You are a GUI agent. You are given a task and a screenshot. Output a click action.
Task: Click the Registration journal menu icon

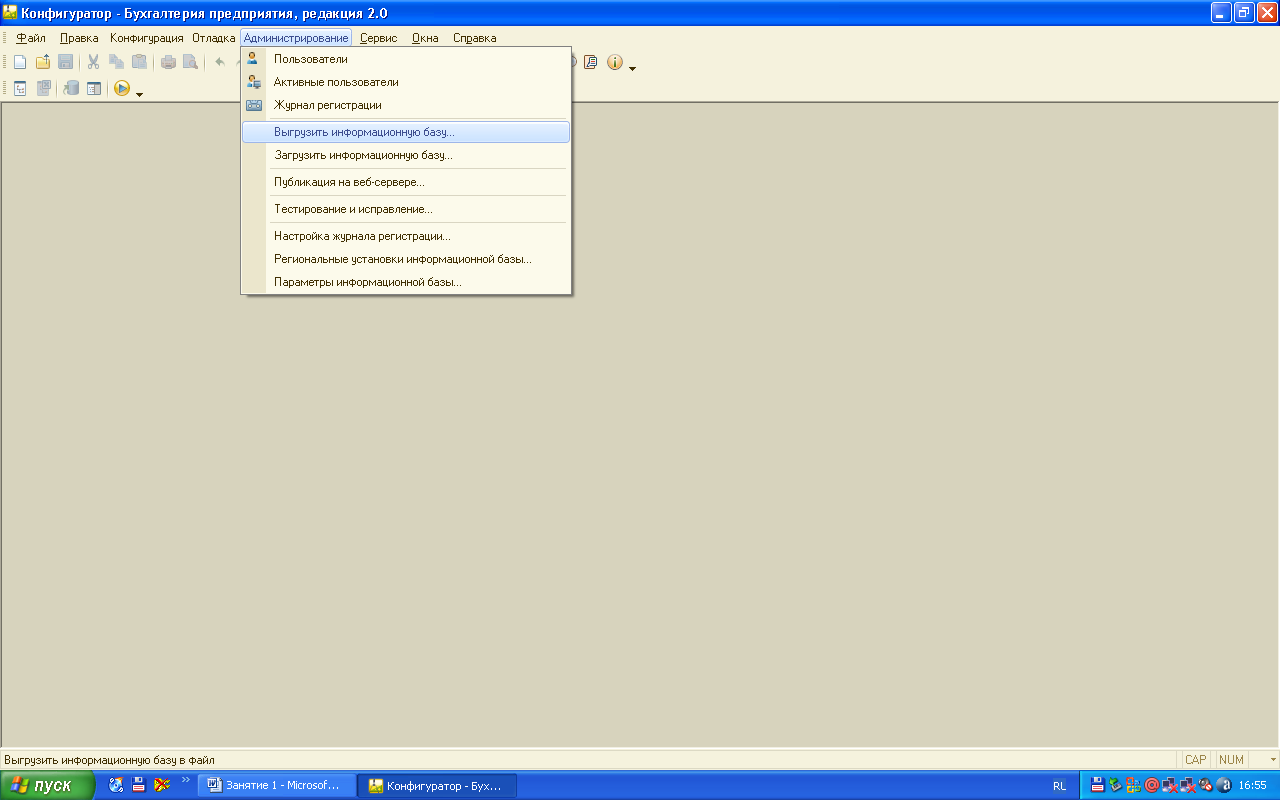point(254,105)
